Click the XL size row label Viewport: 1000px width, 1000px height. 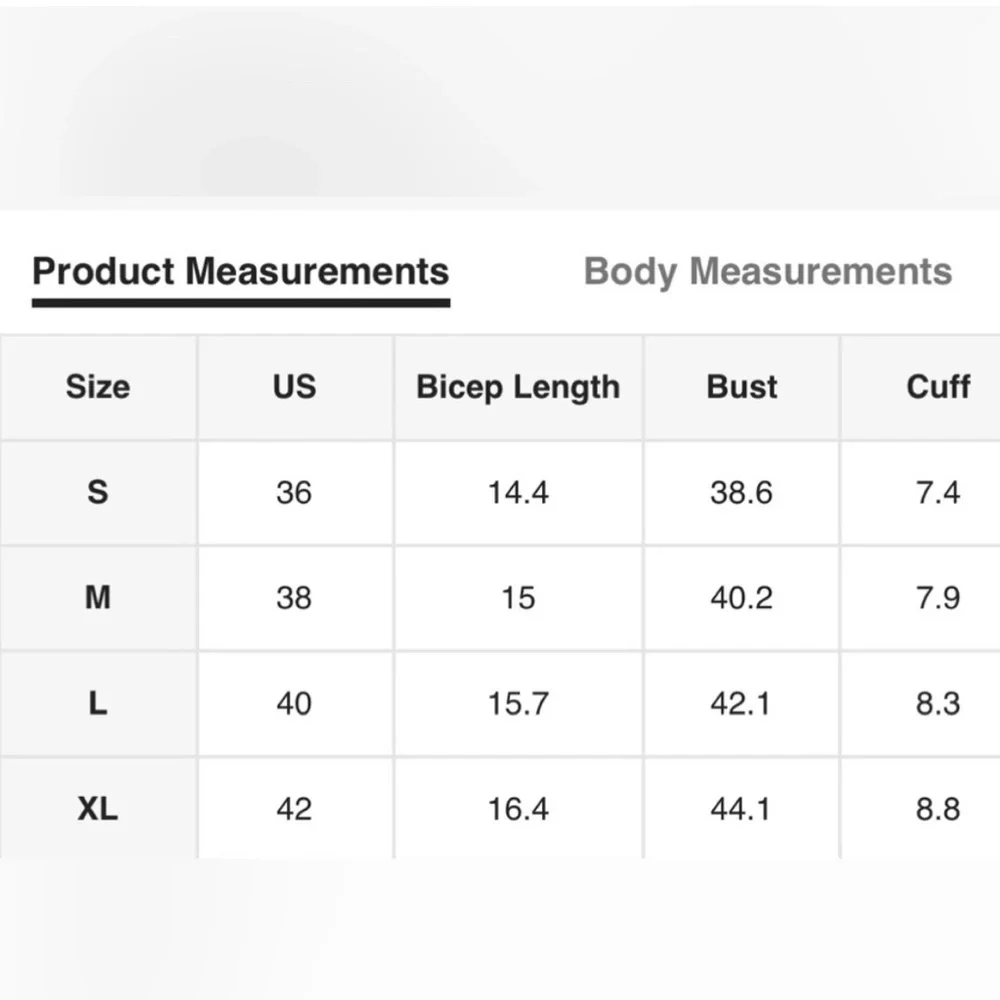click(98, 809)
